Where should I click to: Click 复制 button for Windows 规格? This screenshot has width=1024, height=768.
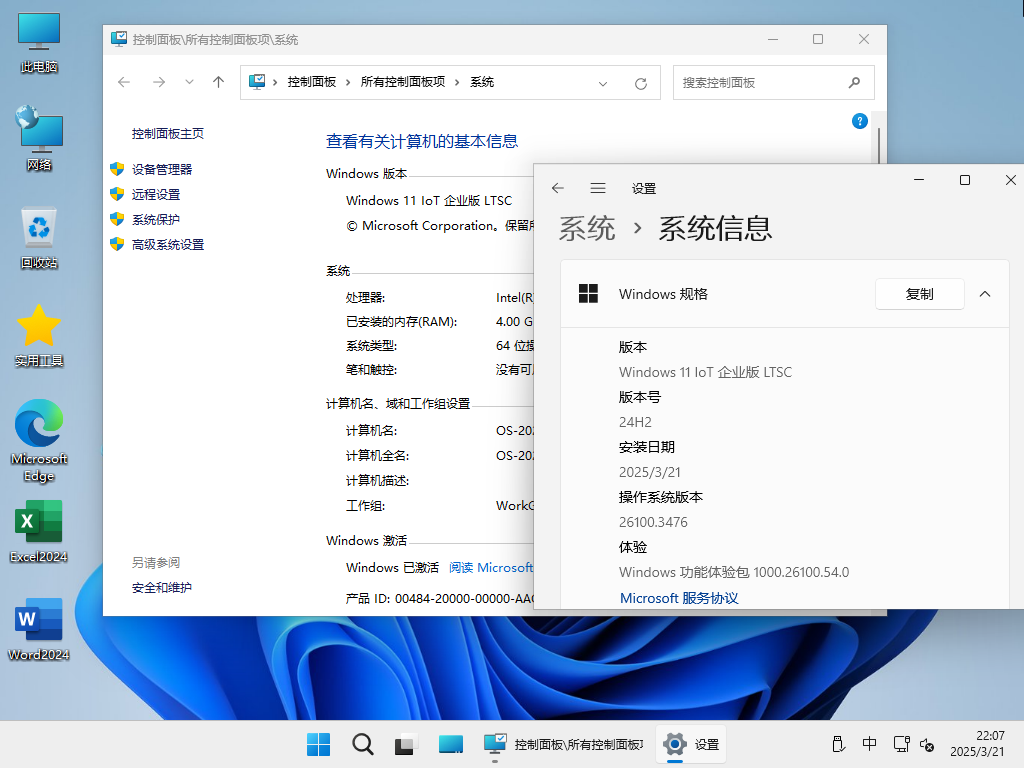coord(920,294)
